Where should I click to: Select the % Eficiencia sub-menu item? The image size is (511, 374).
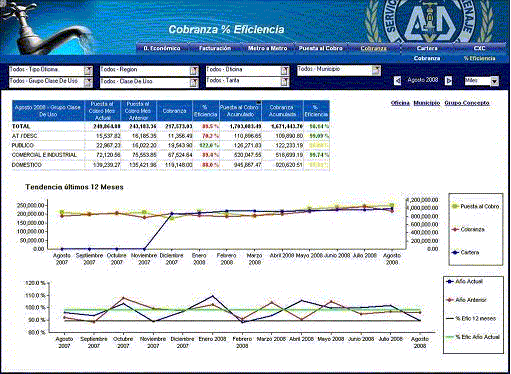(479, 58)
